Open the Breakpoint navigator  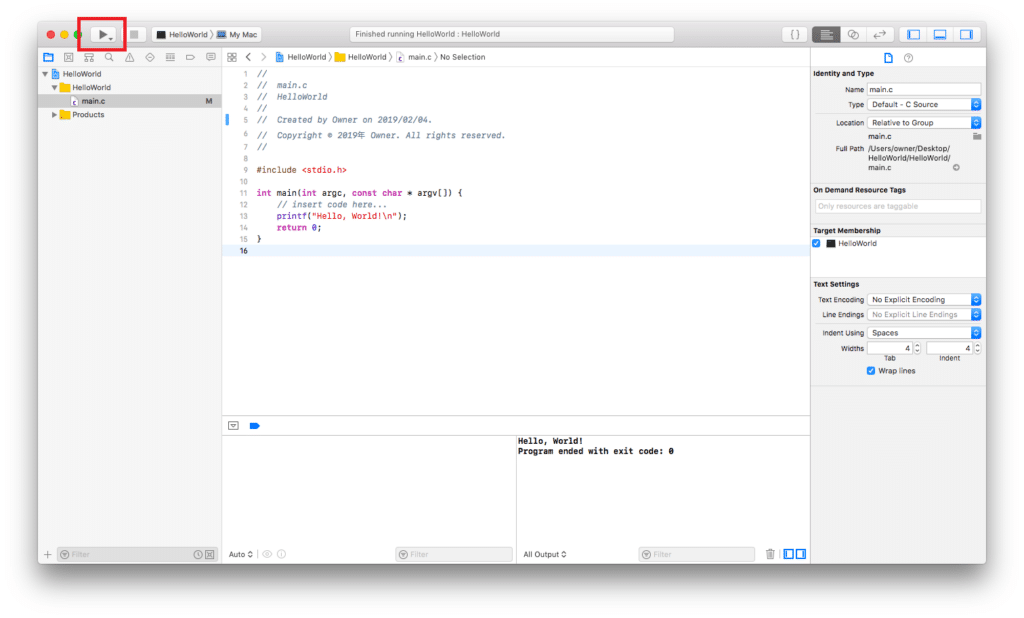click(x=191, y=57)
